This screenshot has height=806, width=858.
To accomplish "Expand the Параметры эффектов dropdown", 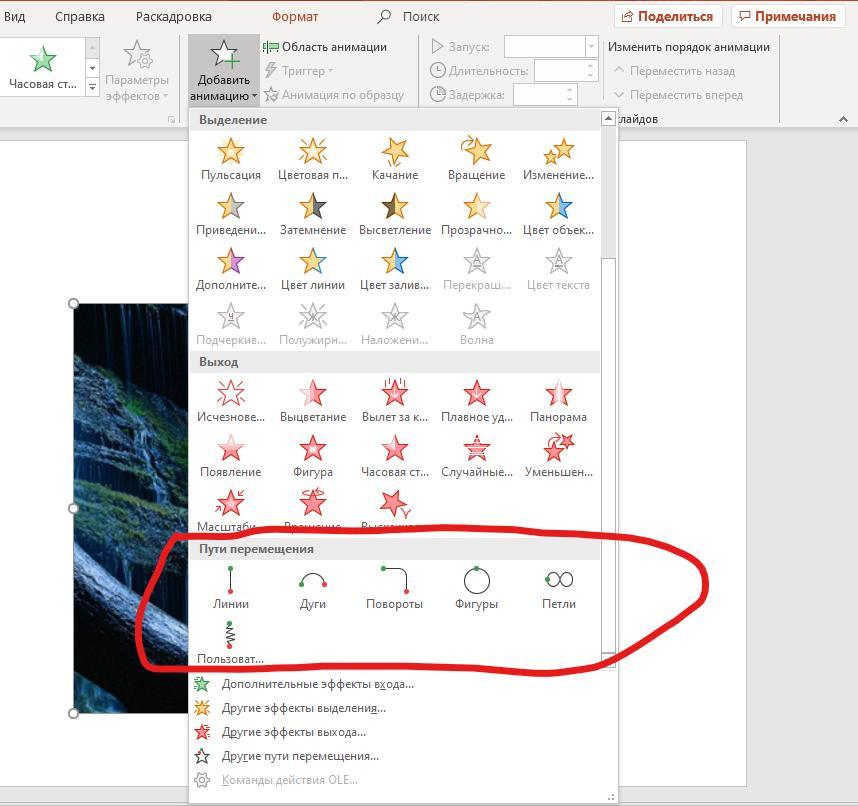I will point(137,70).
